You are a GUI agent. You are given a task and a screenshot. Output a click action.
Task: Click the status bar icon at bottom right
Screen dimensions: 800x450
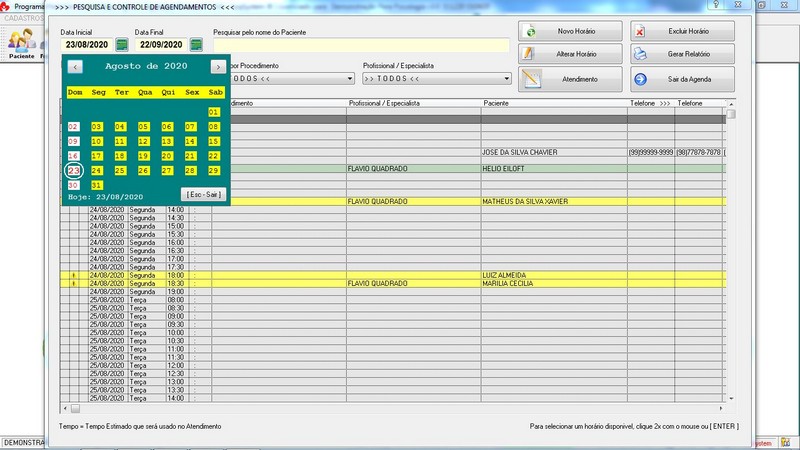point(785,442)
